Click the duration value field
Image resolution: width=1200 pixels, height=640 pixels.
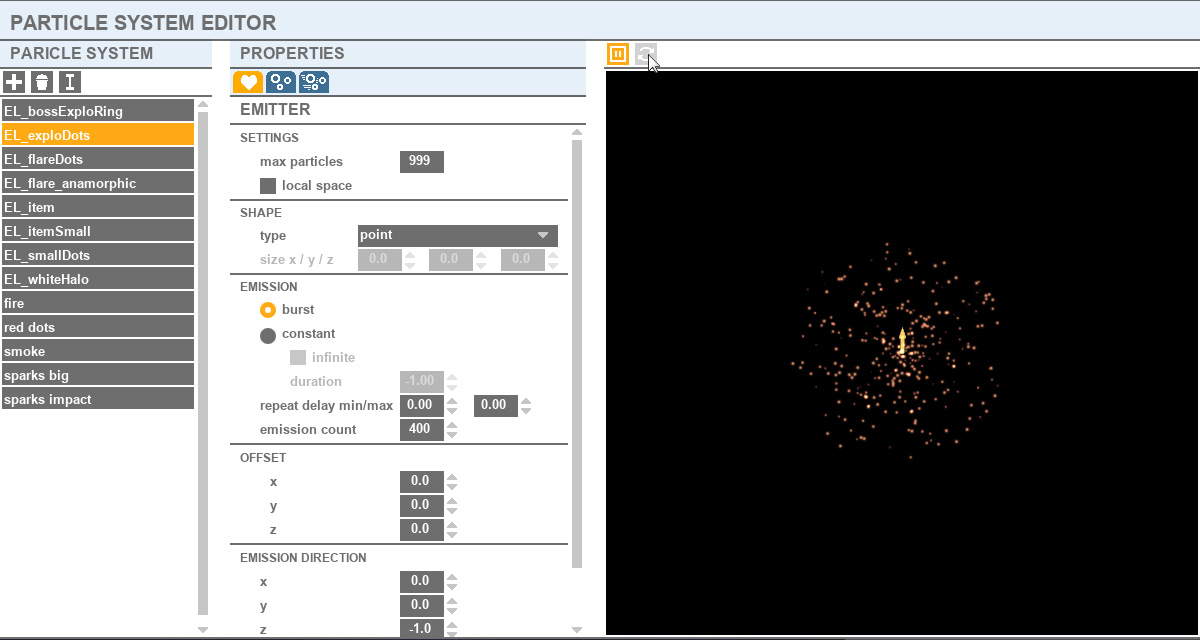[x=422, y=381]
